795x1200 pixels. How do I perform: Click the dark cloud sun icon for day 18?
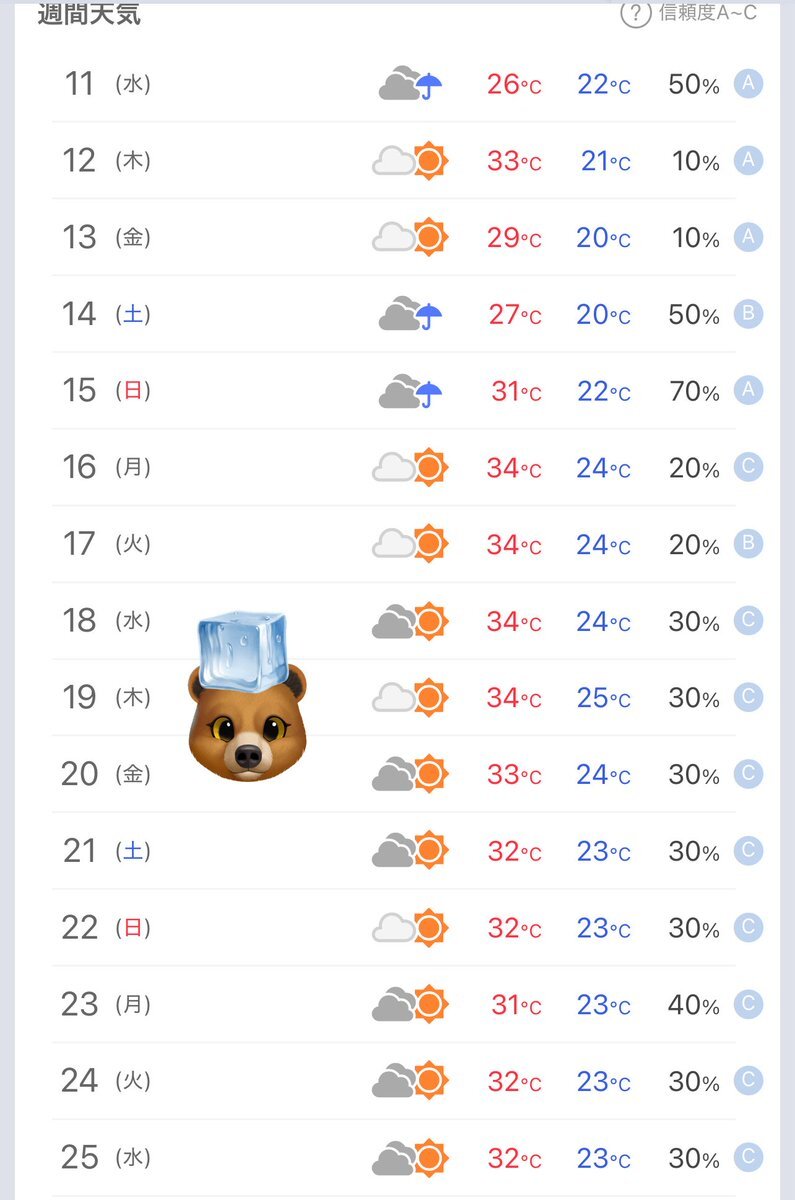410,621
